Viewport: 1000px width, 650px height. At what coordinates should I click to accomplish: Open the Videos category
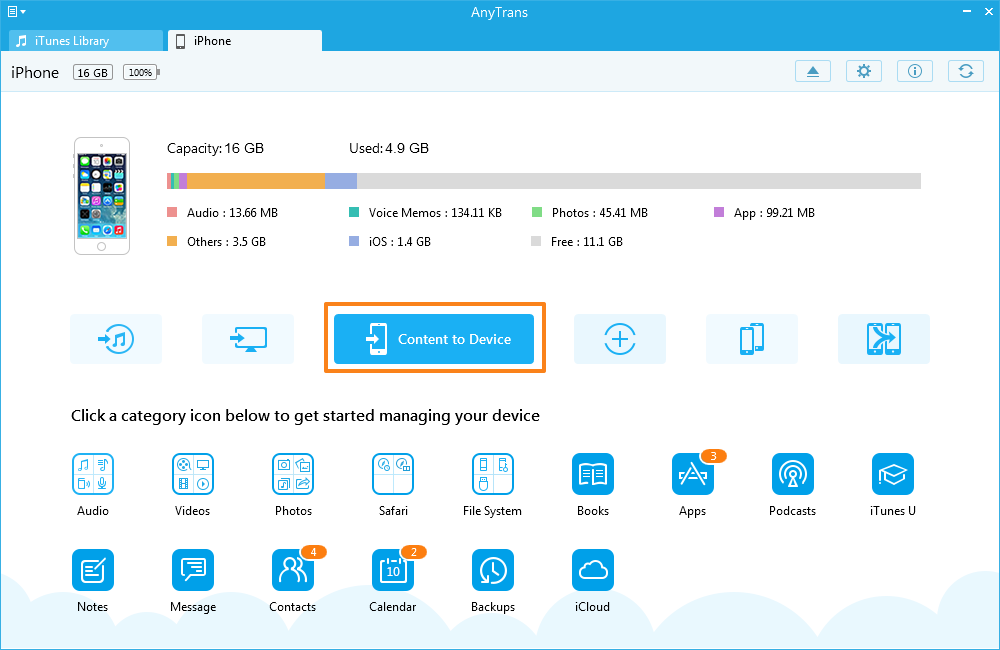click(192, 474)
